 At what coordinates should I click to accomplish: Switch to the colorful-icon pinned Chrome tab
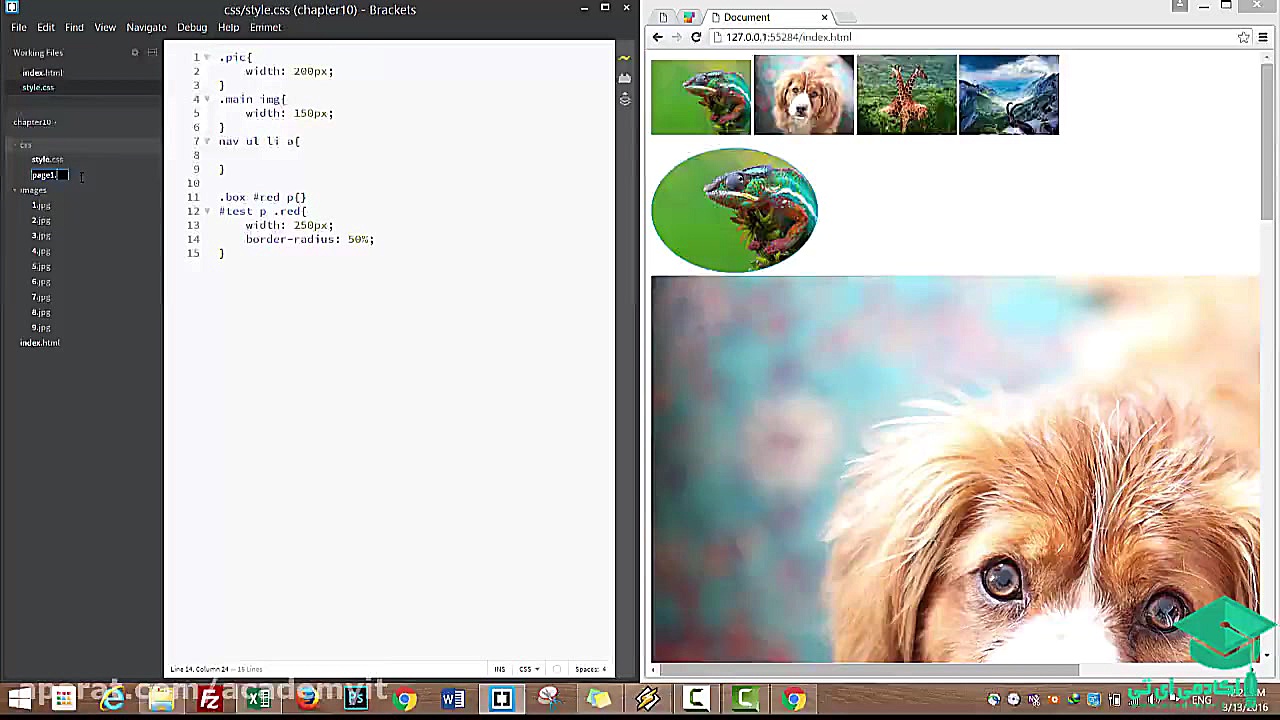click(x=688, y=17)
